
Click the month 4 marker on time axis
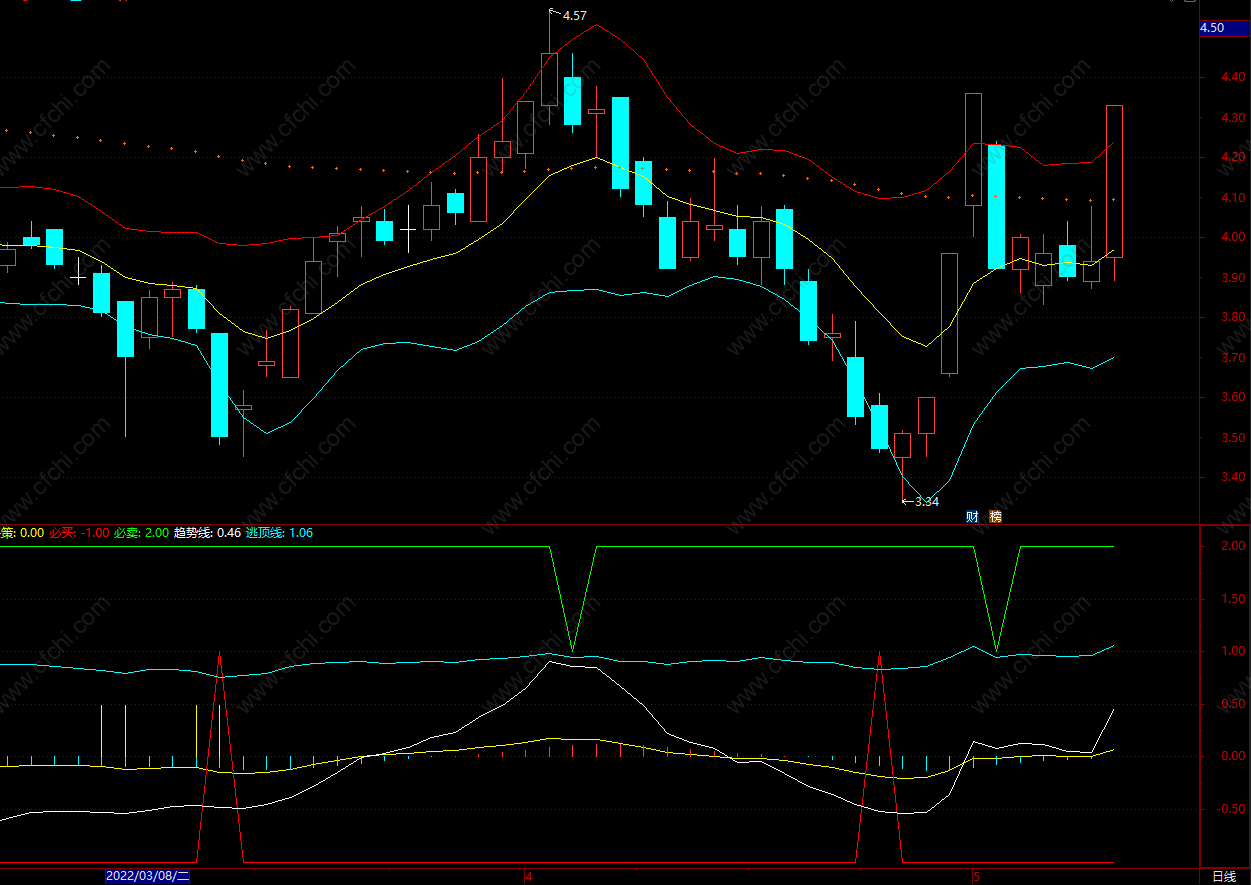(529, 877)
